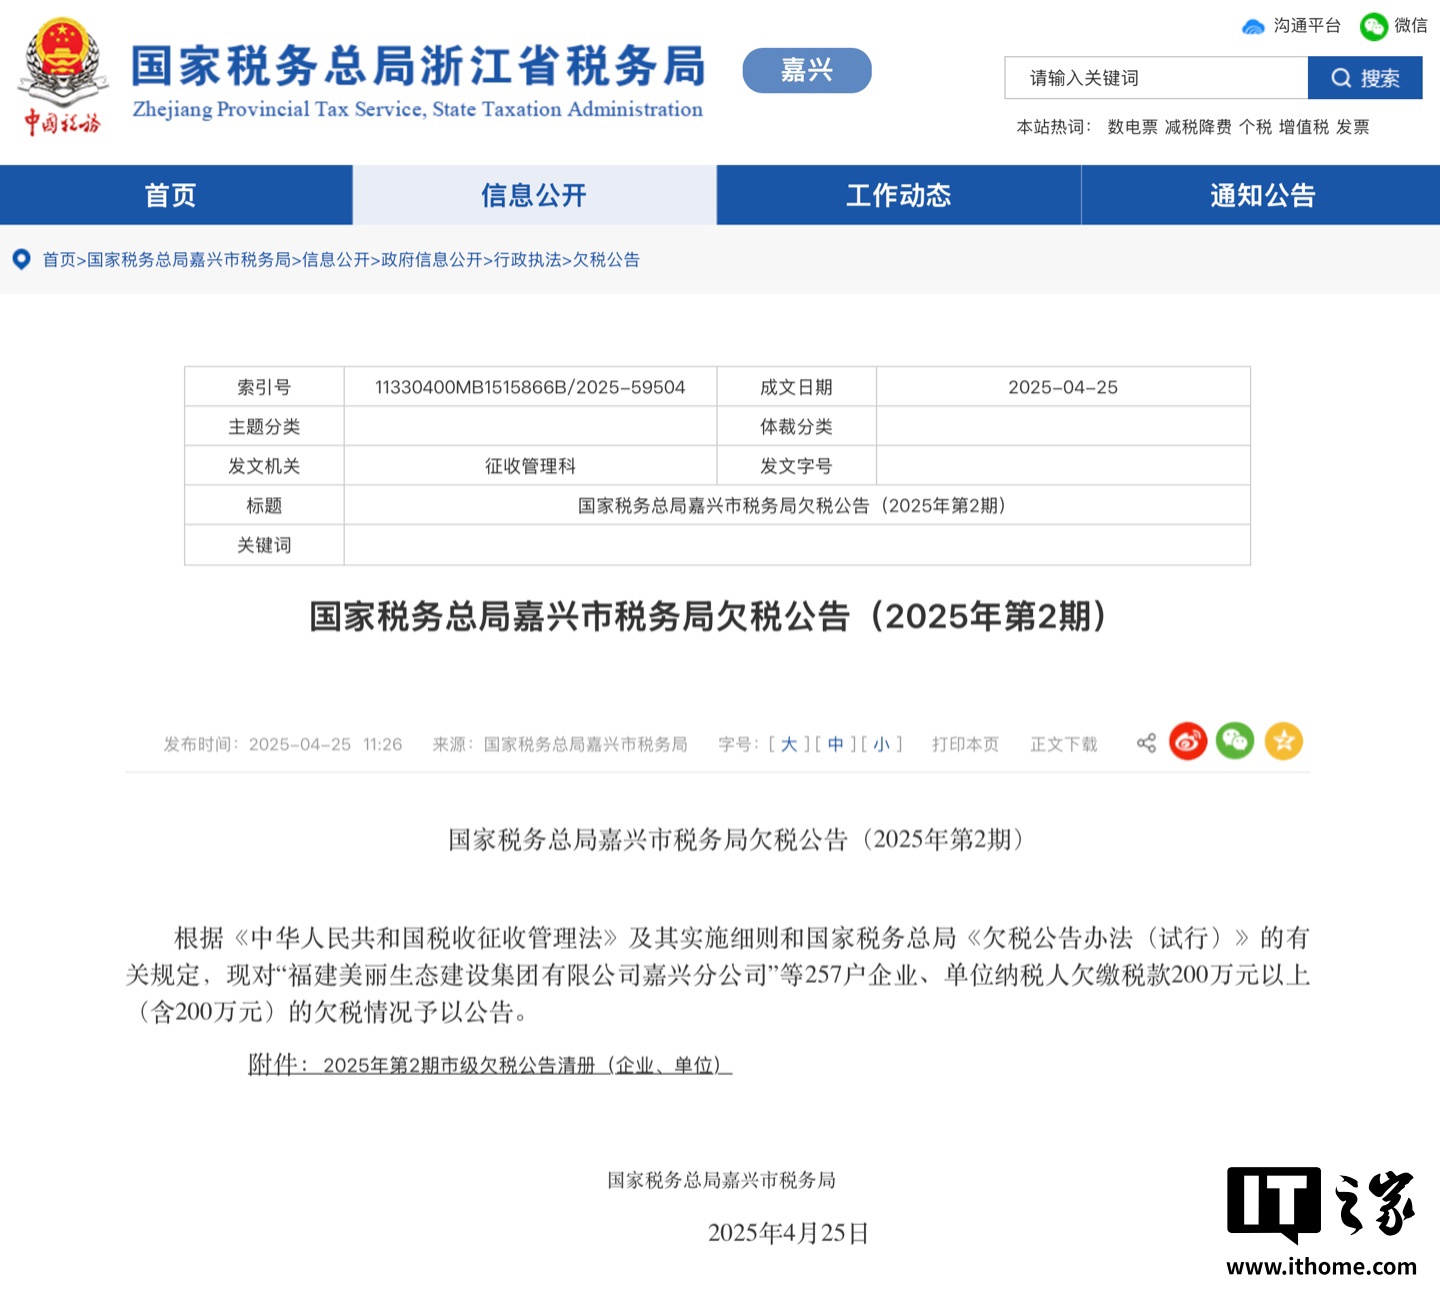
Task: Click the yellow star favorites icon
Action: 1284,742
